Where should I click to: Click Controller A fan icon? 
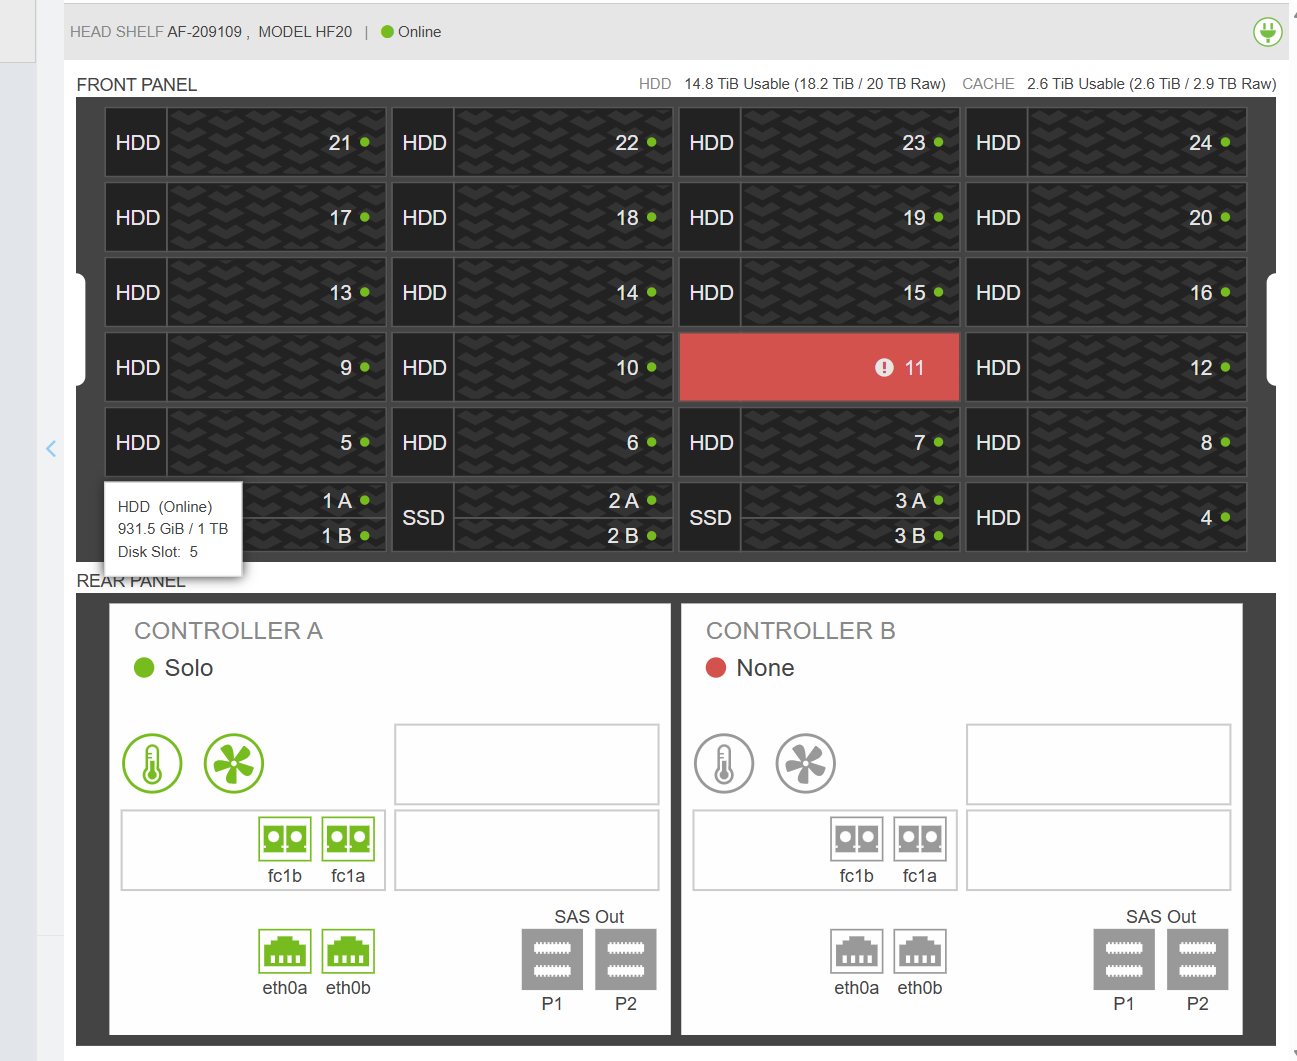[x=233, y=764]
